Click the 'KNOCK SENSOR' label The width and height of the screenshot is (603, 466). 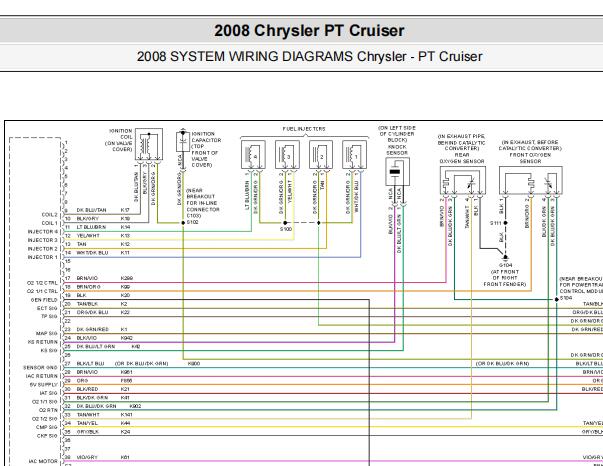coord(397,150)
